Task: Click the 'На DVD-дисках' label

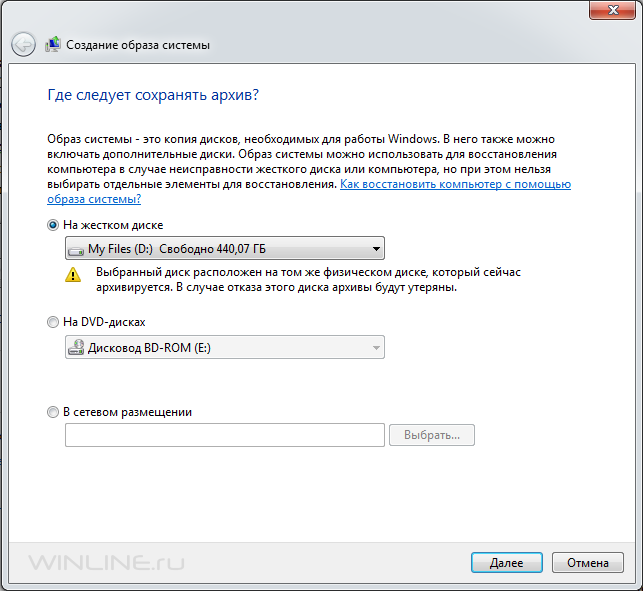Action: point(104,322)
